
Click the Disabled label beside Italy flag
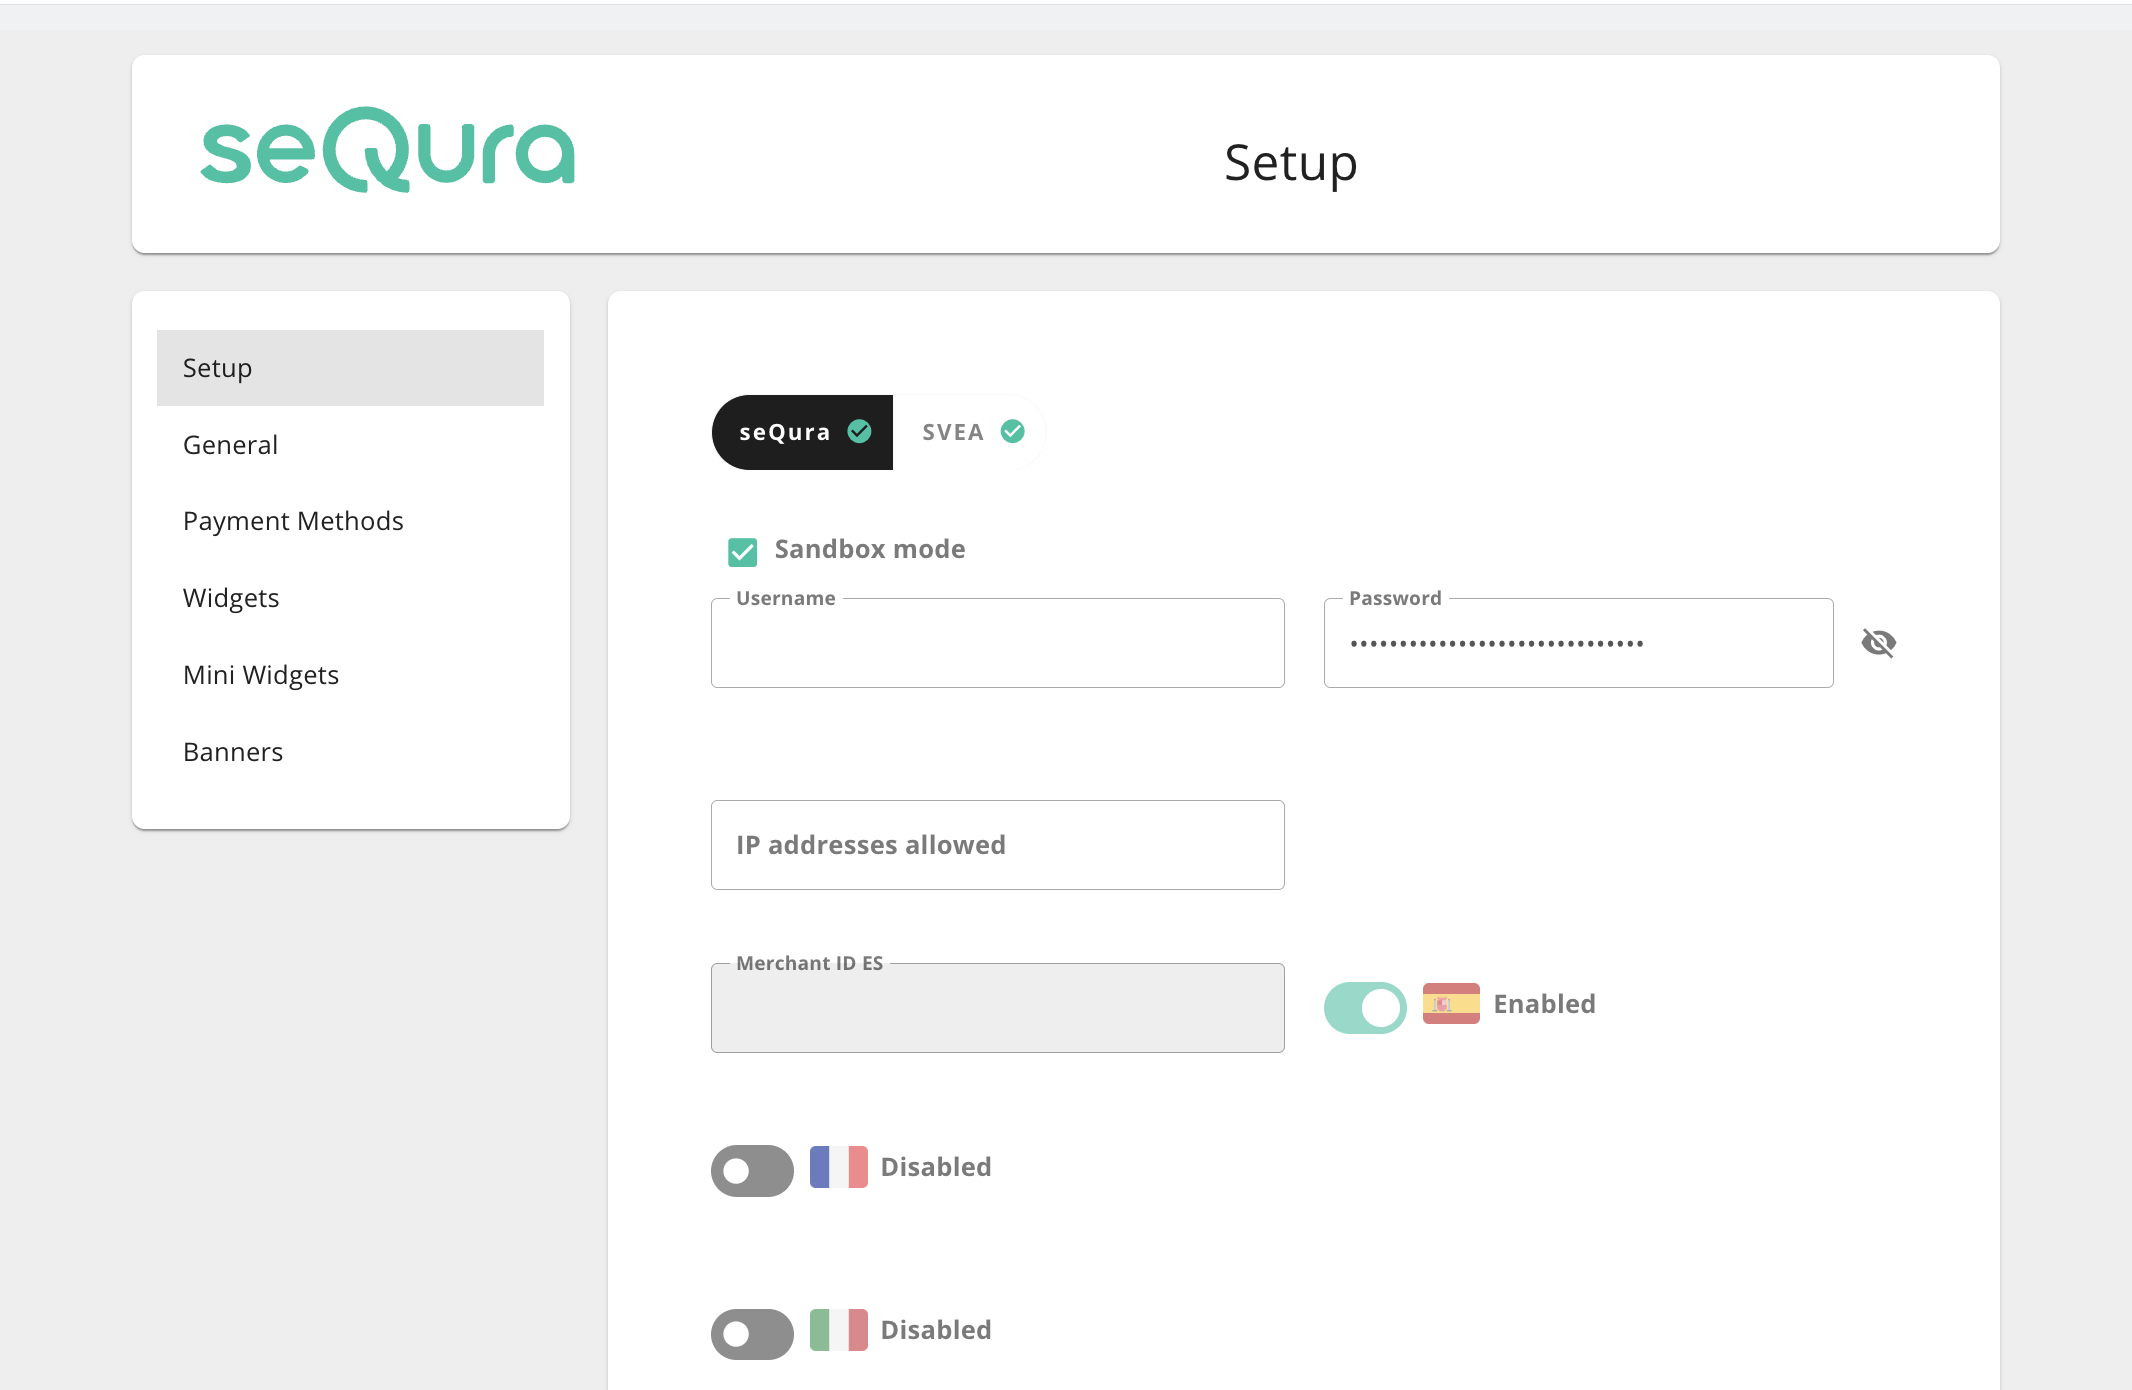point(936,1330)
